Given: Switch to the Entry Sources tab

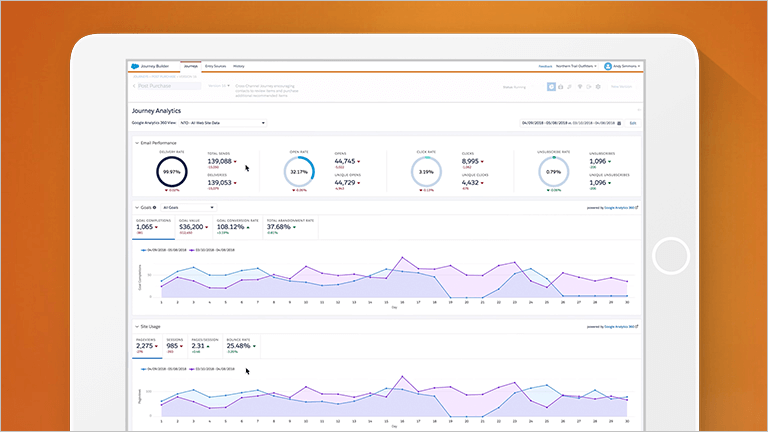Looking at the screenshot, I should click(215, 66).
